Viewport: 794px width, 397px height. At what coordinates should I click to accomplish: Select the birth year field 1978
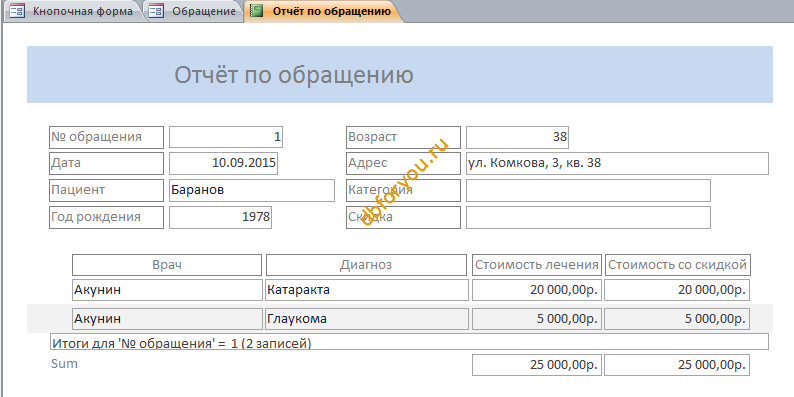(220, 217)
